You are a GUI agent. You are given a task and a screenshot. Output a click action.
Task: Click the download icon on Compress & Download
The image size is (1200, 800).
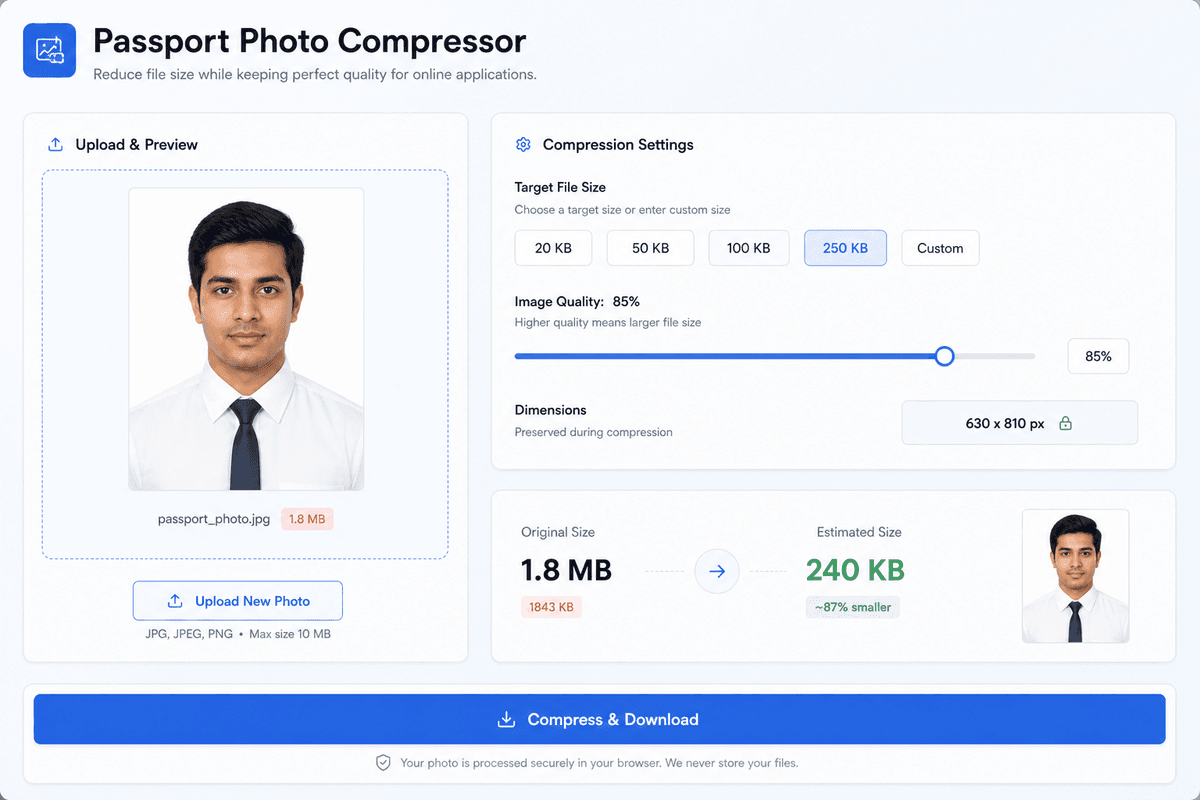[x=507, y=720]
